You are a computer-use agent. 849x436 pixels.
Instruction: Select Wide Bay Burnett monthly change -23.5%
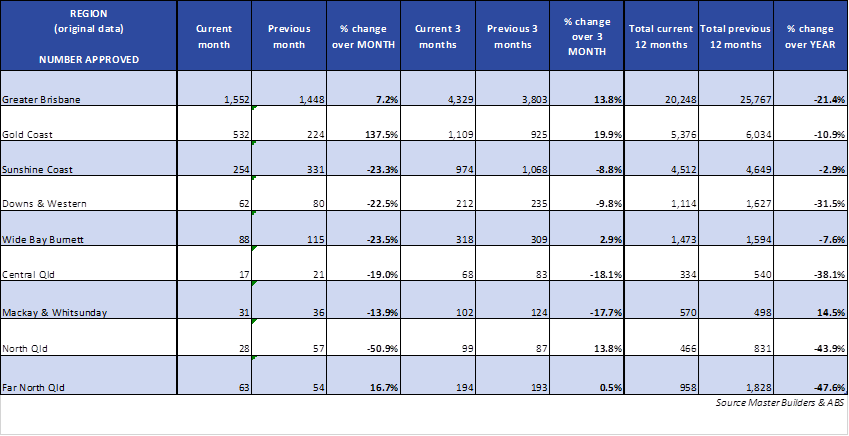363,229
